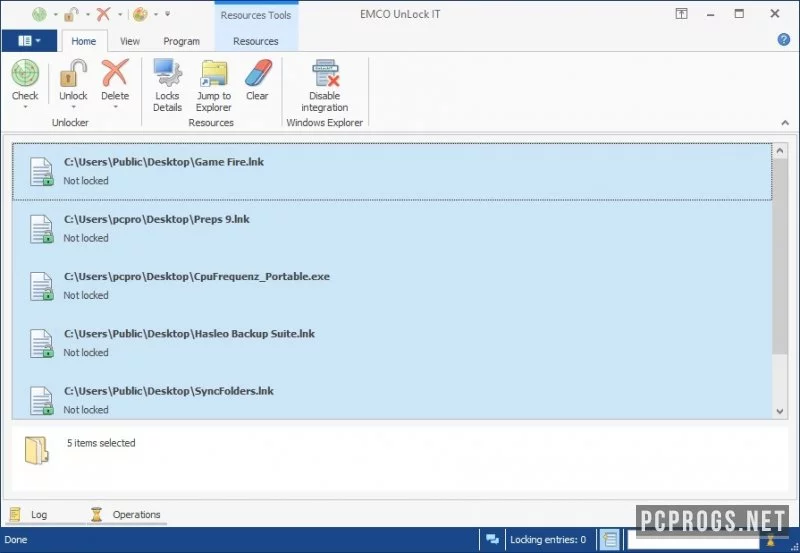This screenshot has width=800, height=553.
Task: Select the Game Fire.lnk path entry
Action: pyautogui.click(x=164, y=162)
